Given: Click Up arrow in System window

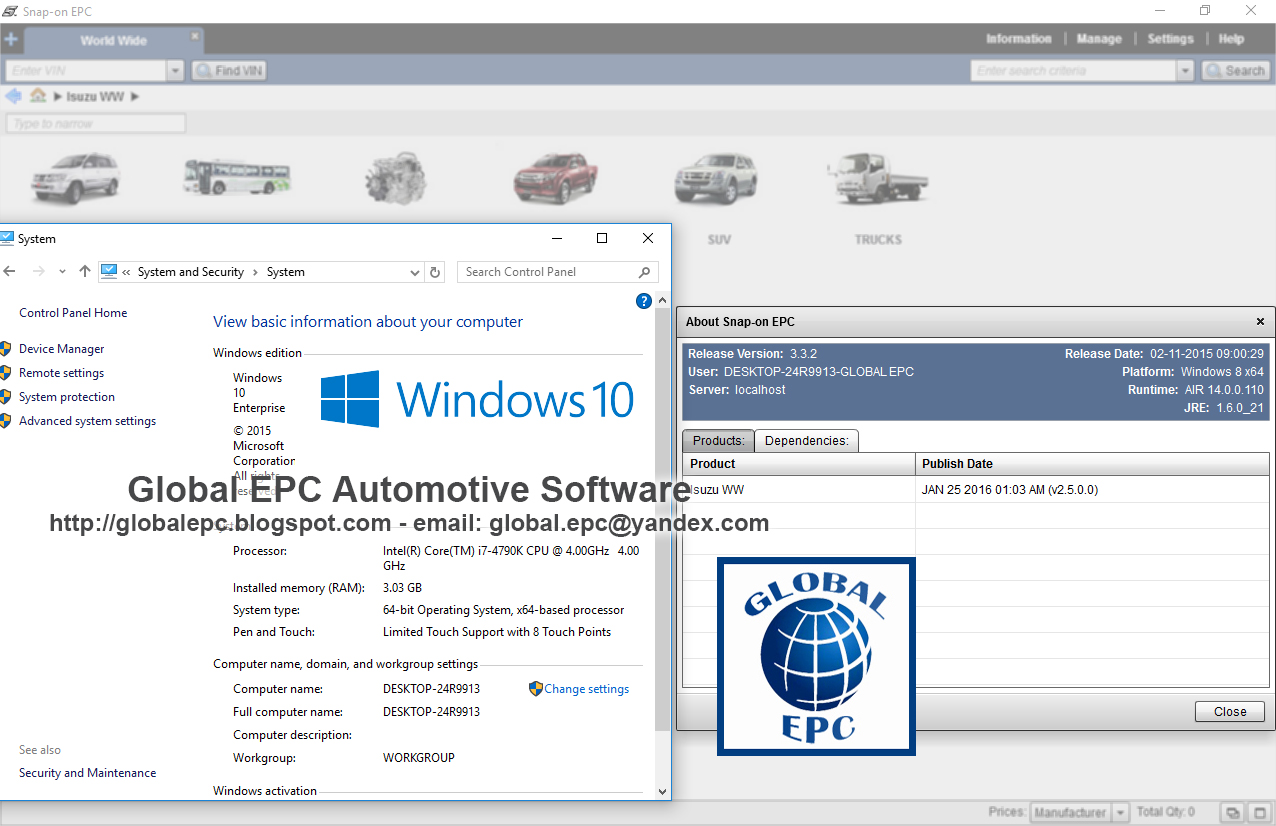Looking at the screenshot, I should (85, 271).
